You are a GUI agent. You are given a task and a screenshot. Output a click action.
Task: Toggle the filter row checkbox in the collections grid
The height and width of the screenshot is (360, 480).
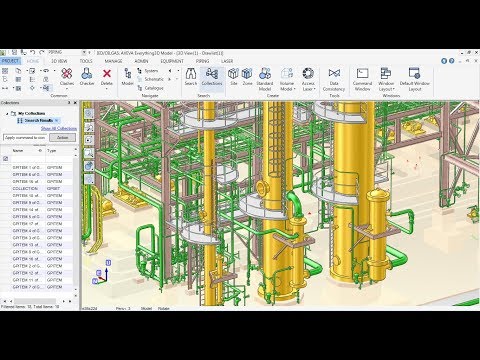point(5,159)
